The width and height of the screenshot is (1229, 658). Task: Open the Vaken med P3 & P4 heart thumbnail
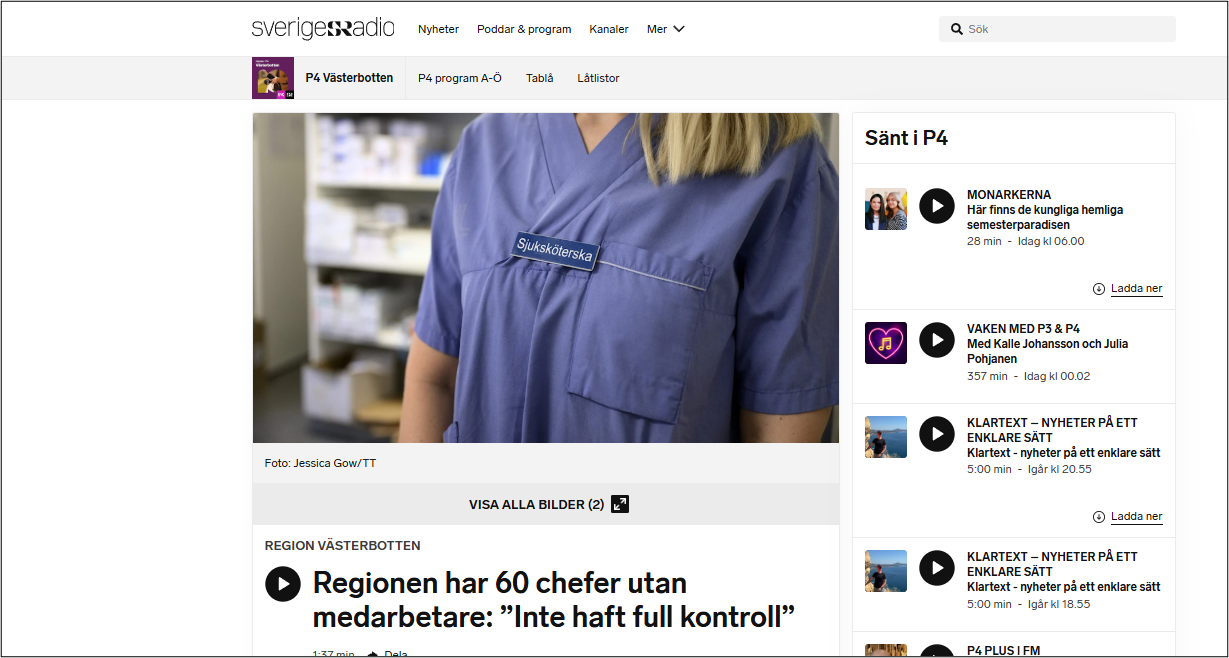point(886,343)
